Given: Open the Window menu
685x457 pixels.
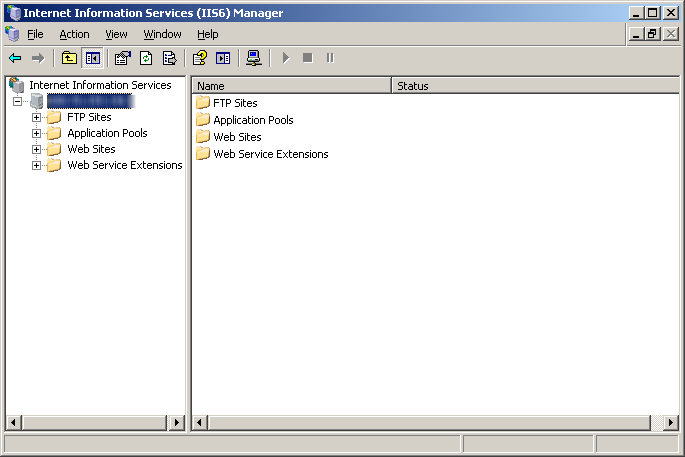Looking at the screenshot, I should click(163, 34).
